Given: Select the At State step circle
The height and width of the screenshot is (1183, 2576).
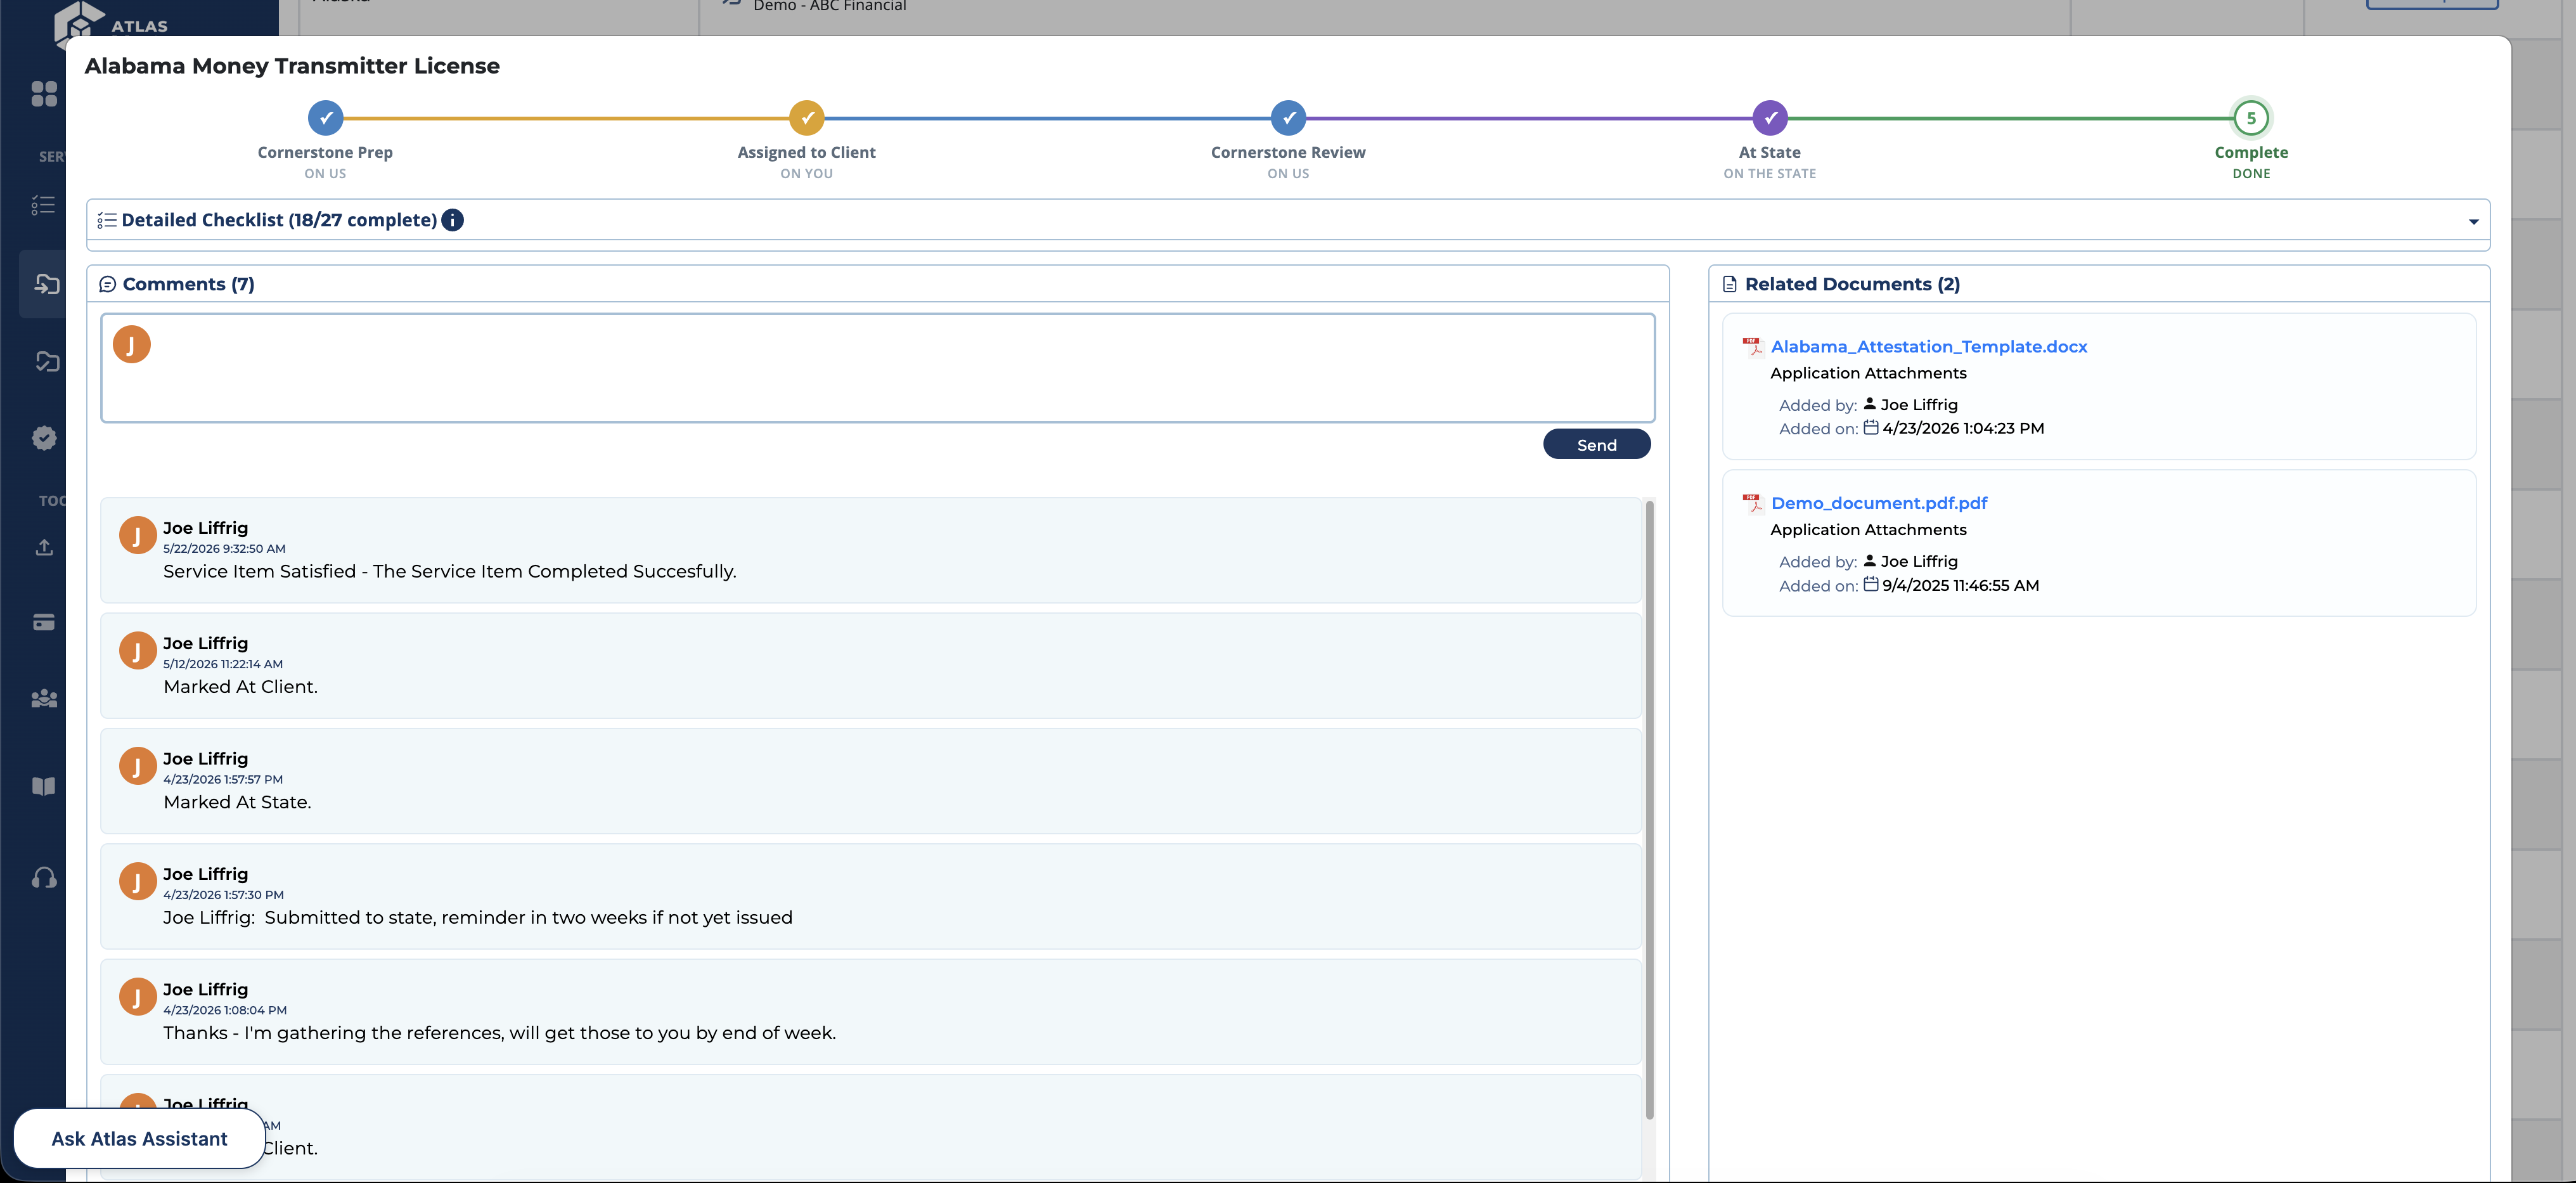Looking at the screenshot, I should pyautogui.click(x=1770, y=118).
